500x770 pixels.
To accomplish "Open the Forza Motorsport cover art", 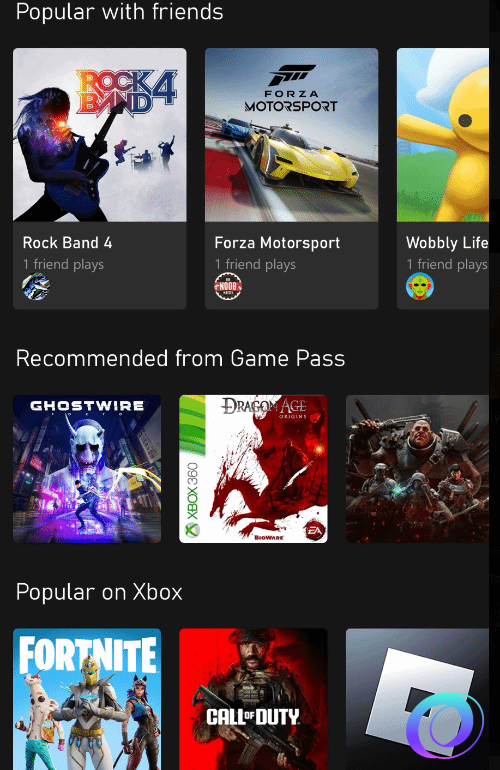I will tap(291, 135).
